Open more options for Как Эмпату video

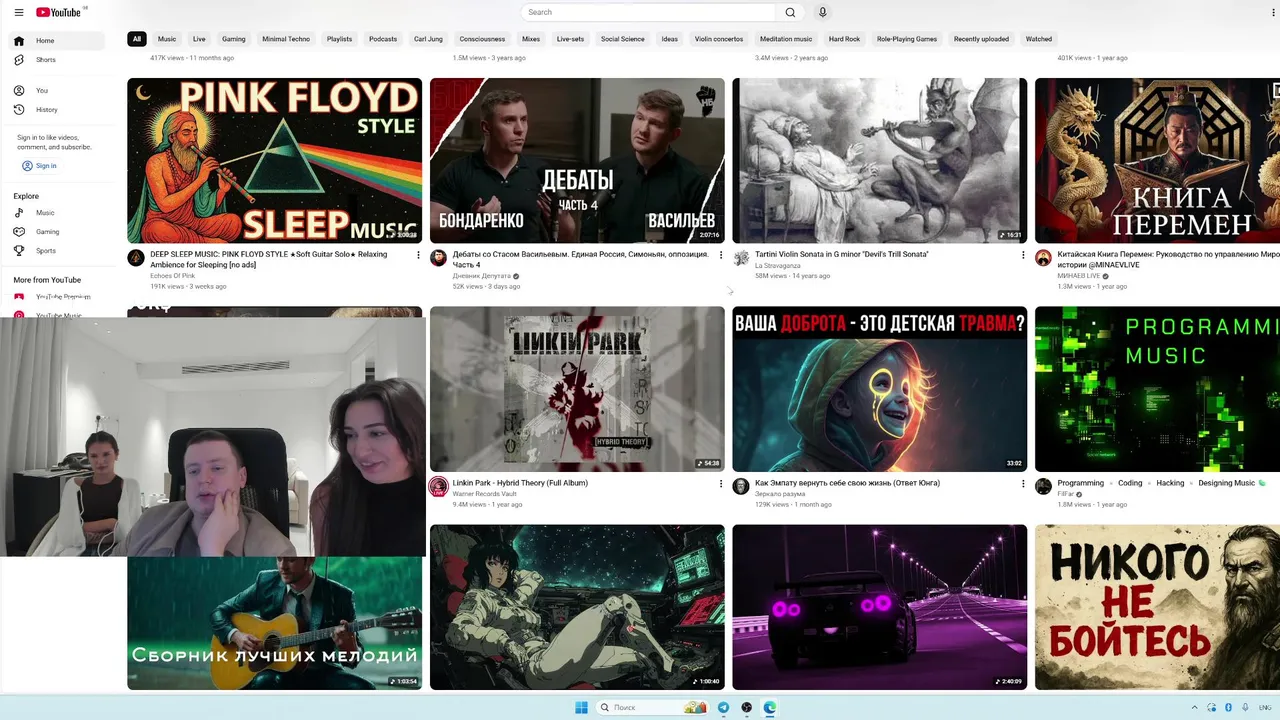1023,483
